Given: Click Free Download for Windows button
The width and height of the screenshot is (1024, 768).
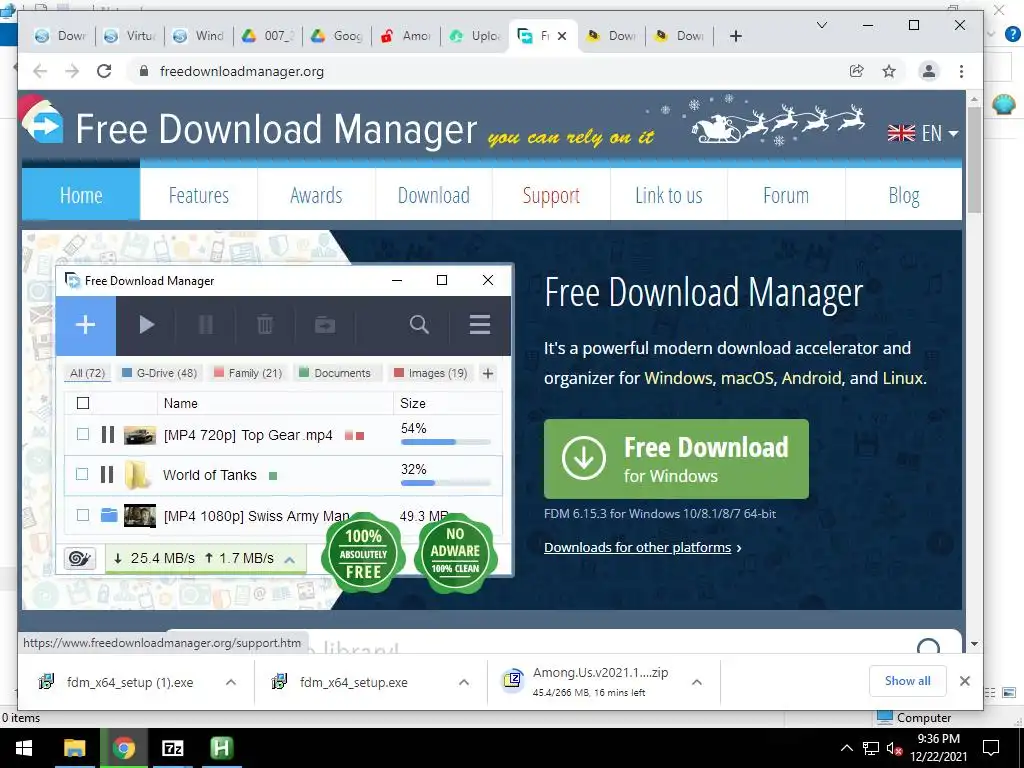Looking at the screenshot, I should point(676,459).
